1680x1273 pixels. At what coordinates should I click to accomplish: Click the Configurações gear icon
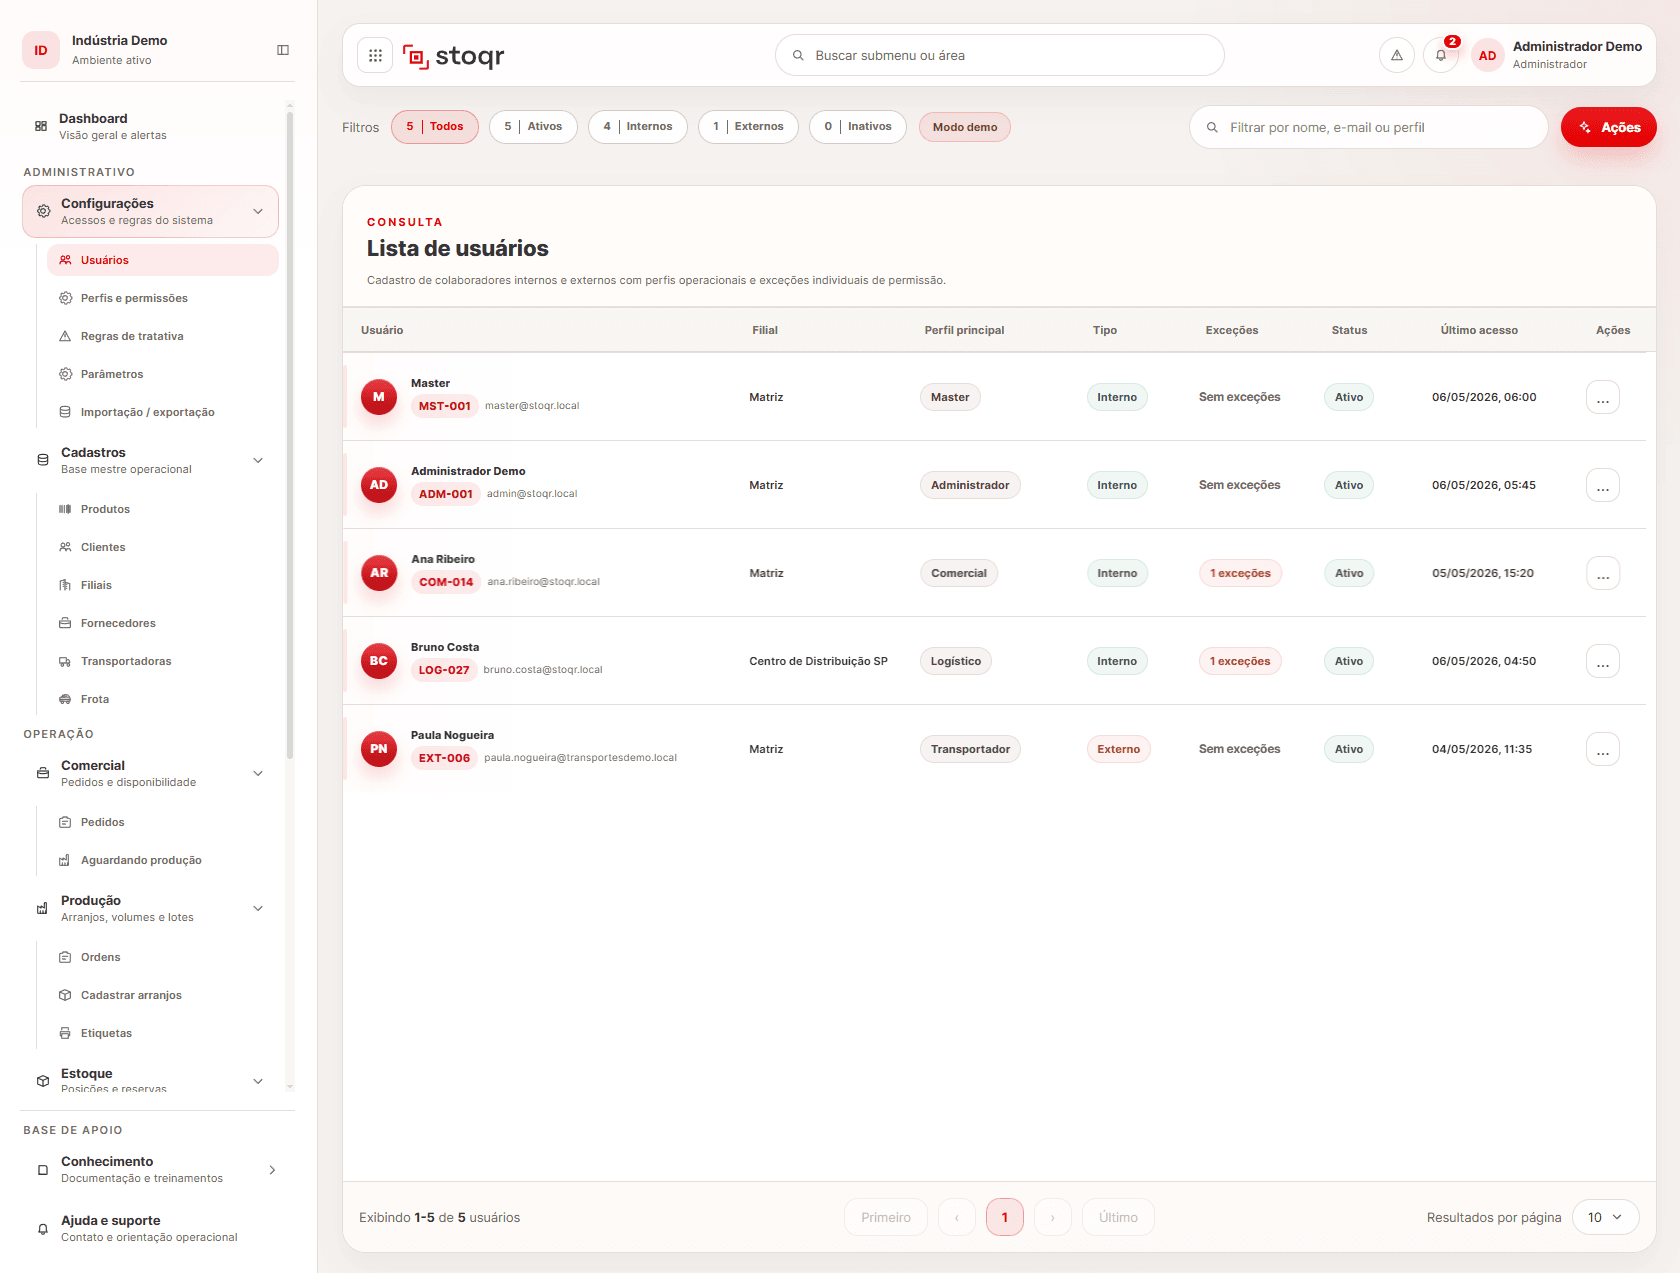(x=43, y=211)
